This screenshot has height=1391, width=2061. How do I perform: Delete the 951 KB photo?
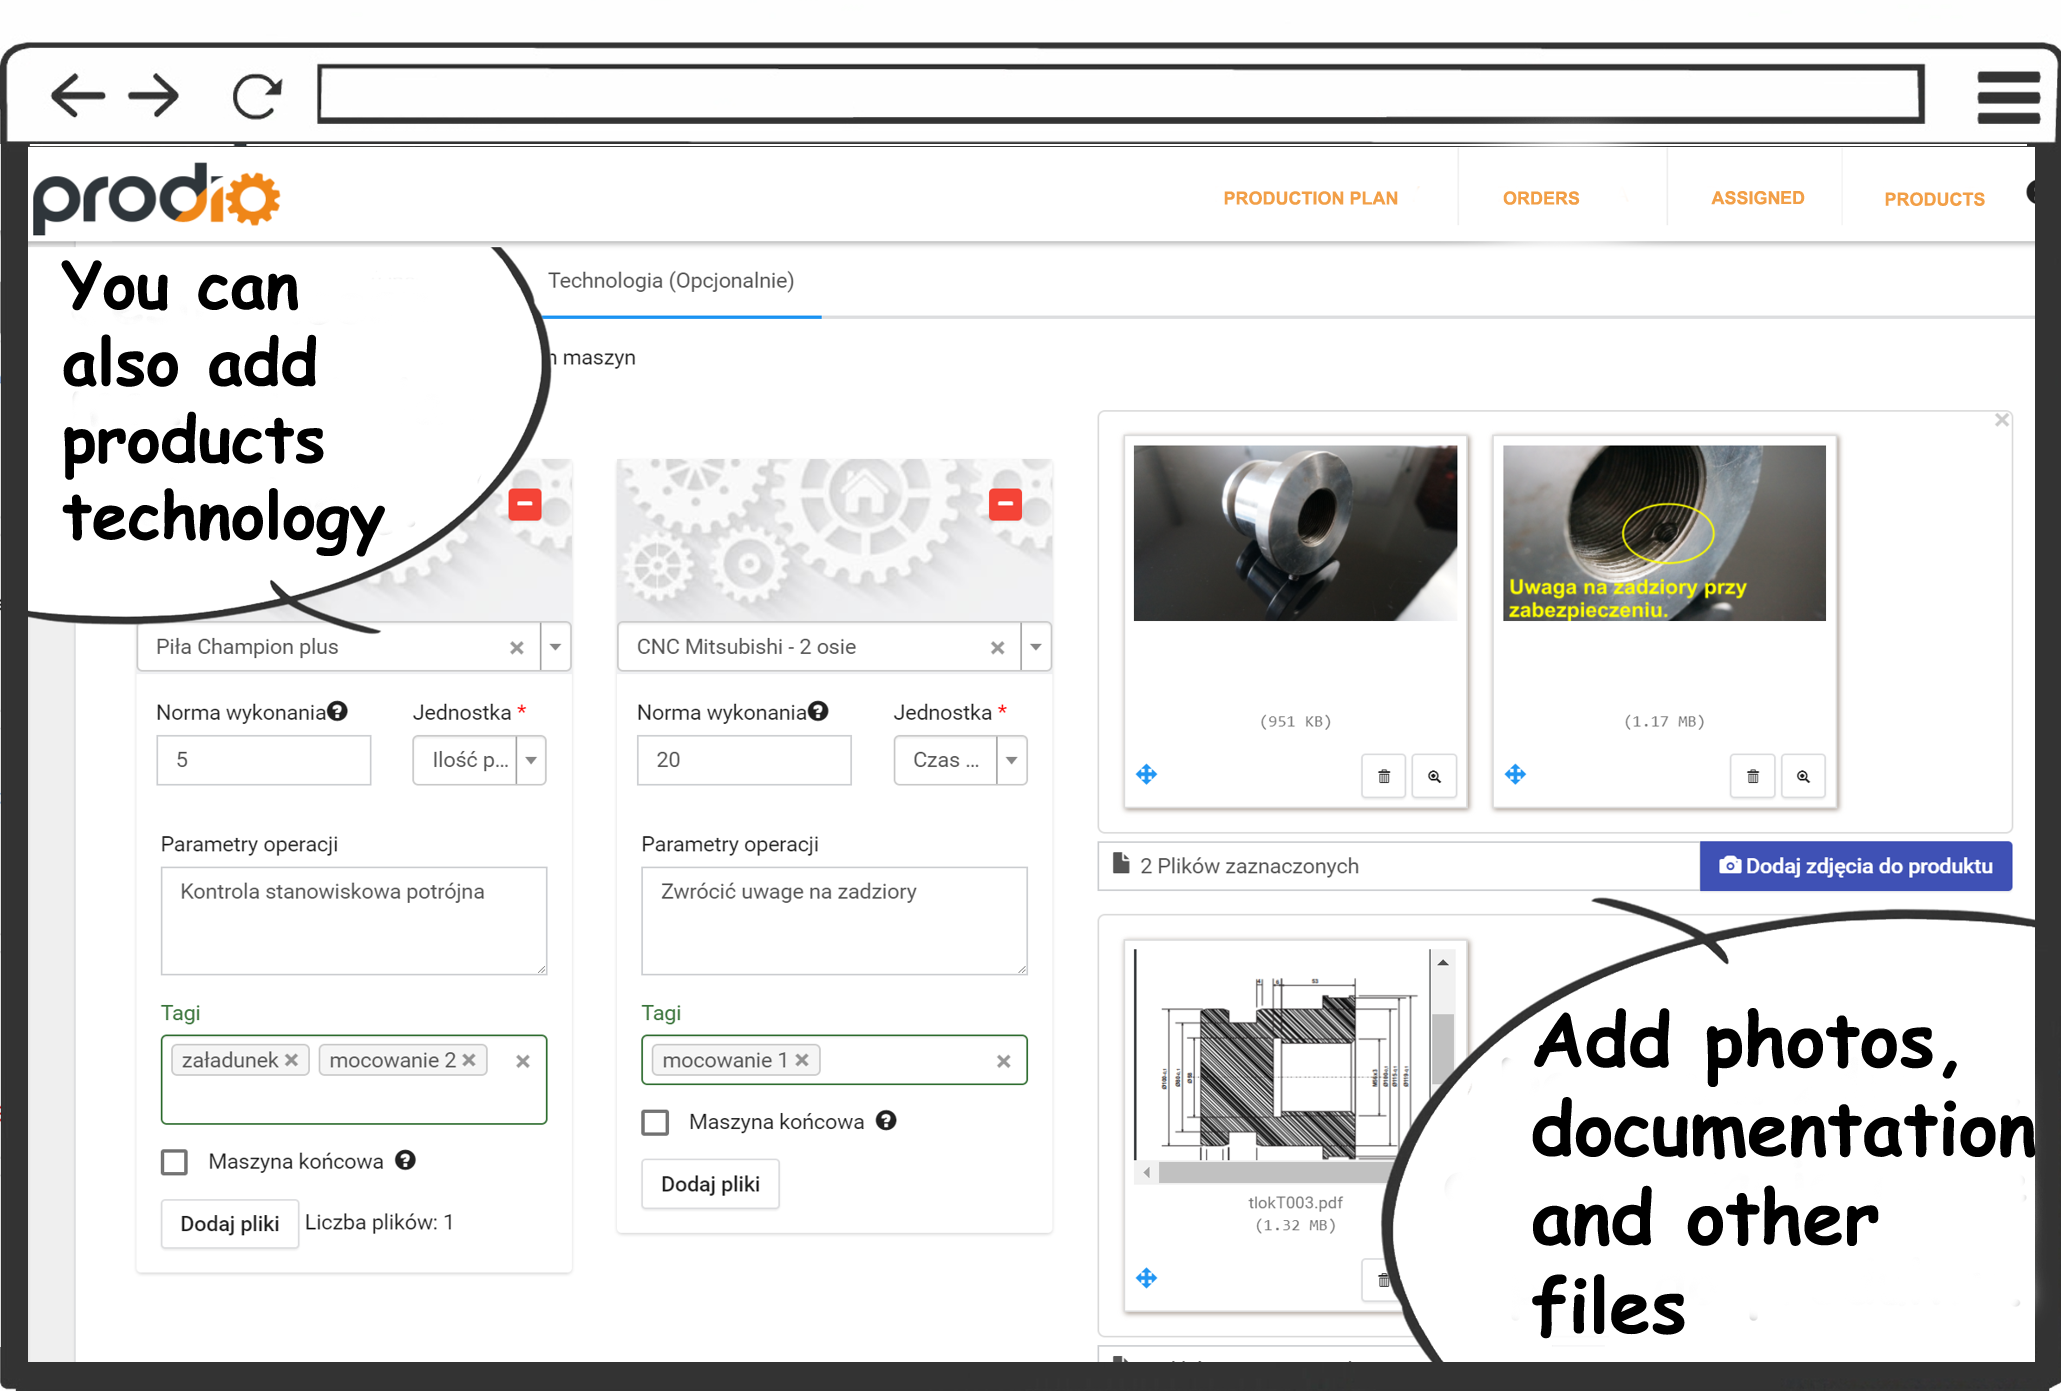coord(1384,776)
